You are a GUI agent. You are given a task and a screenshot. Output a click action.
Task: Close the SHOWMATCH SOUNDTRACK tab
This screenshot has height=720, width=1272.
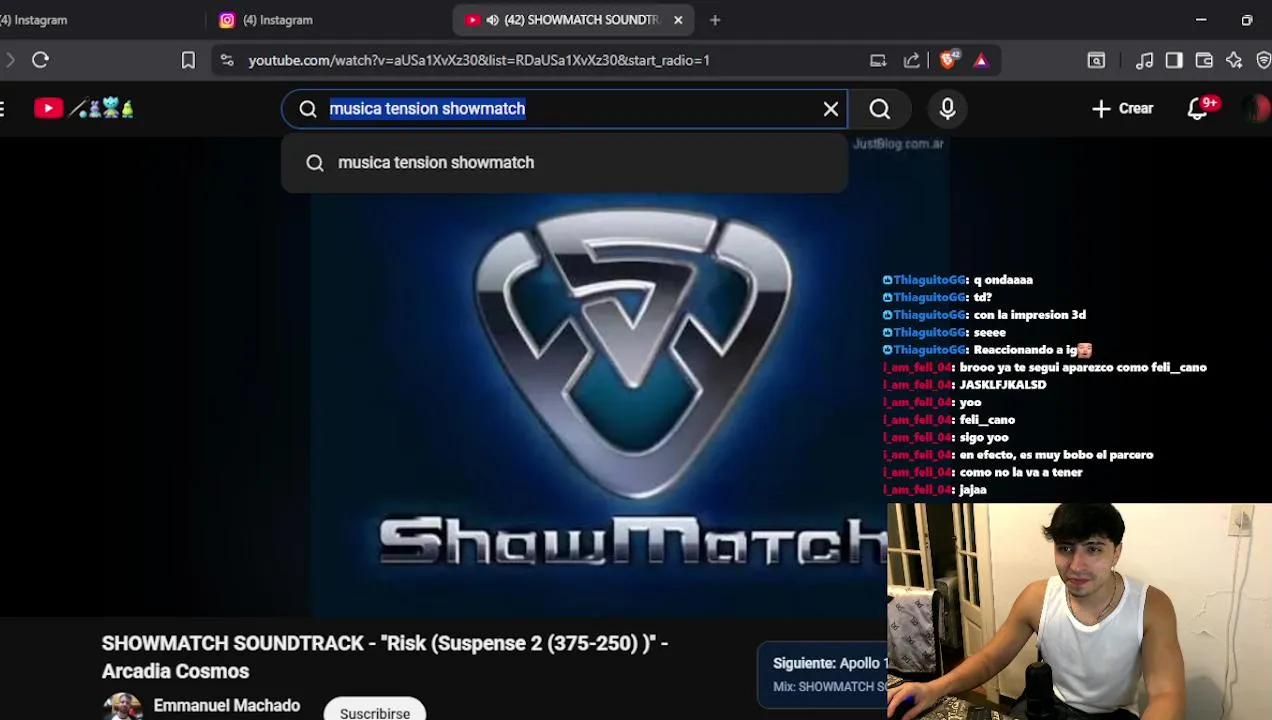(678, 20)
